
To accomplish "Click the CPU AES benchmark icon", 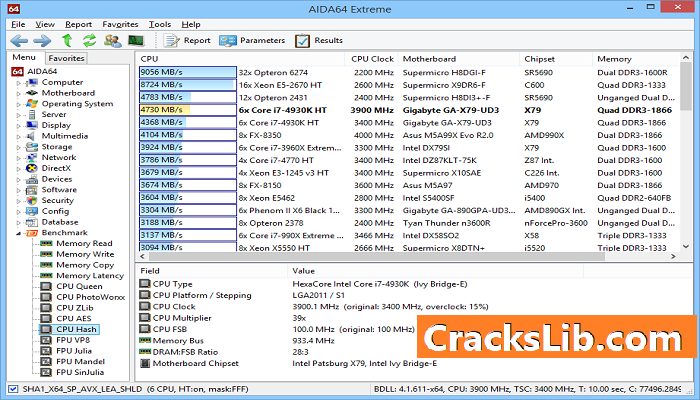I will click(46, 318).
